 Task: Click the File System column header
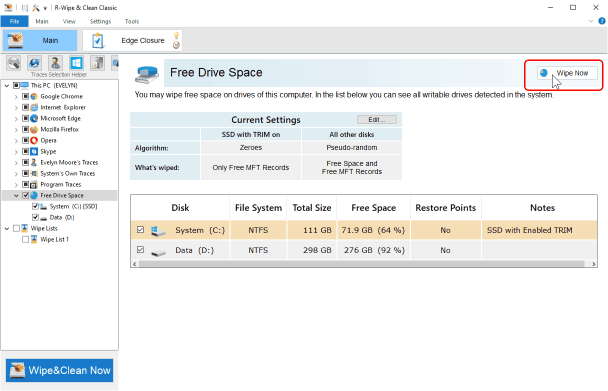(x=258, y=208)
